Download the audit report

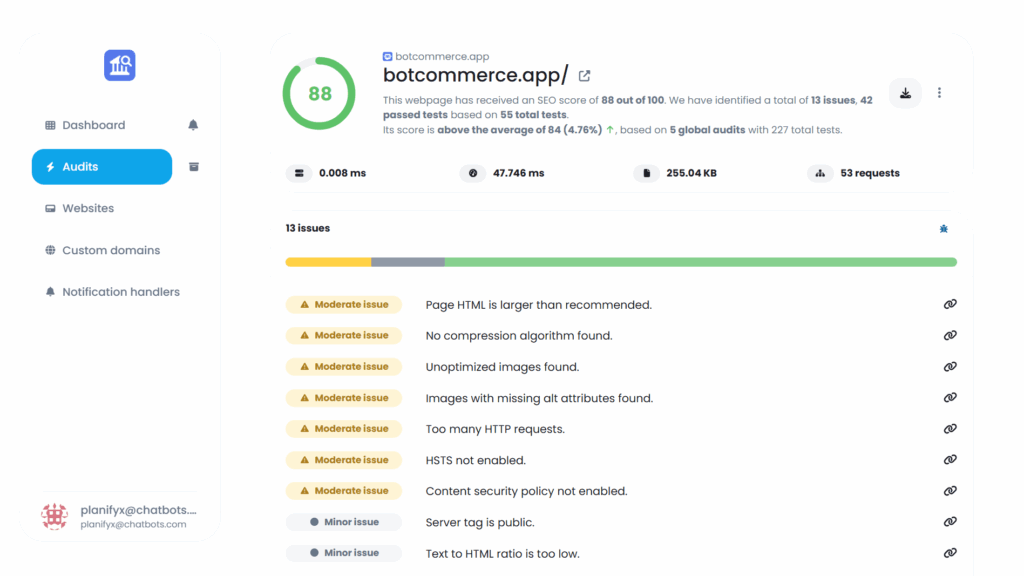point(905,93)
